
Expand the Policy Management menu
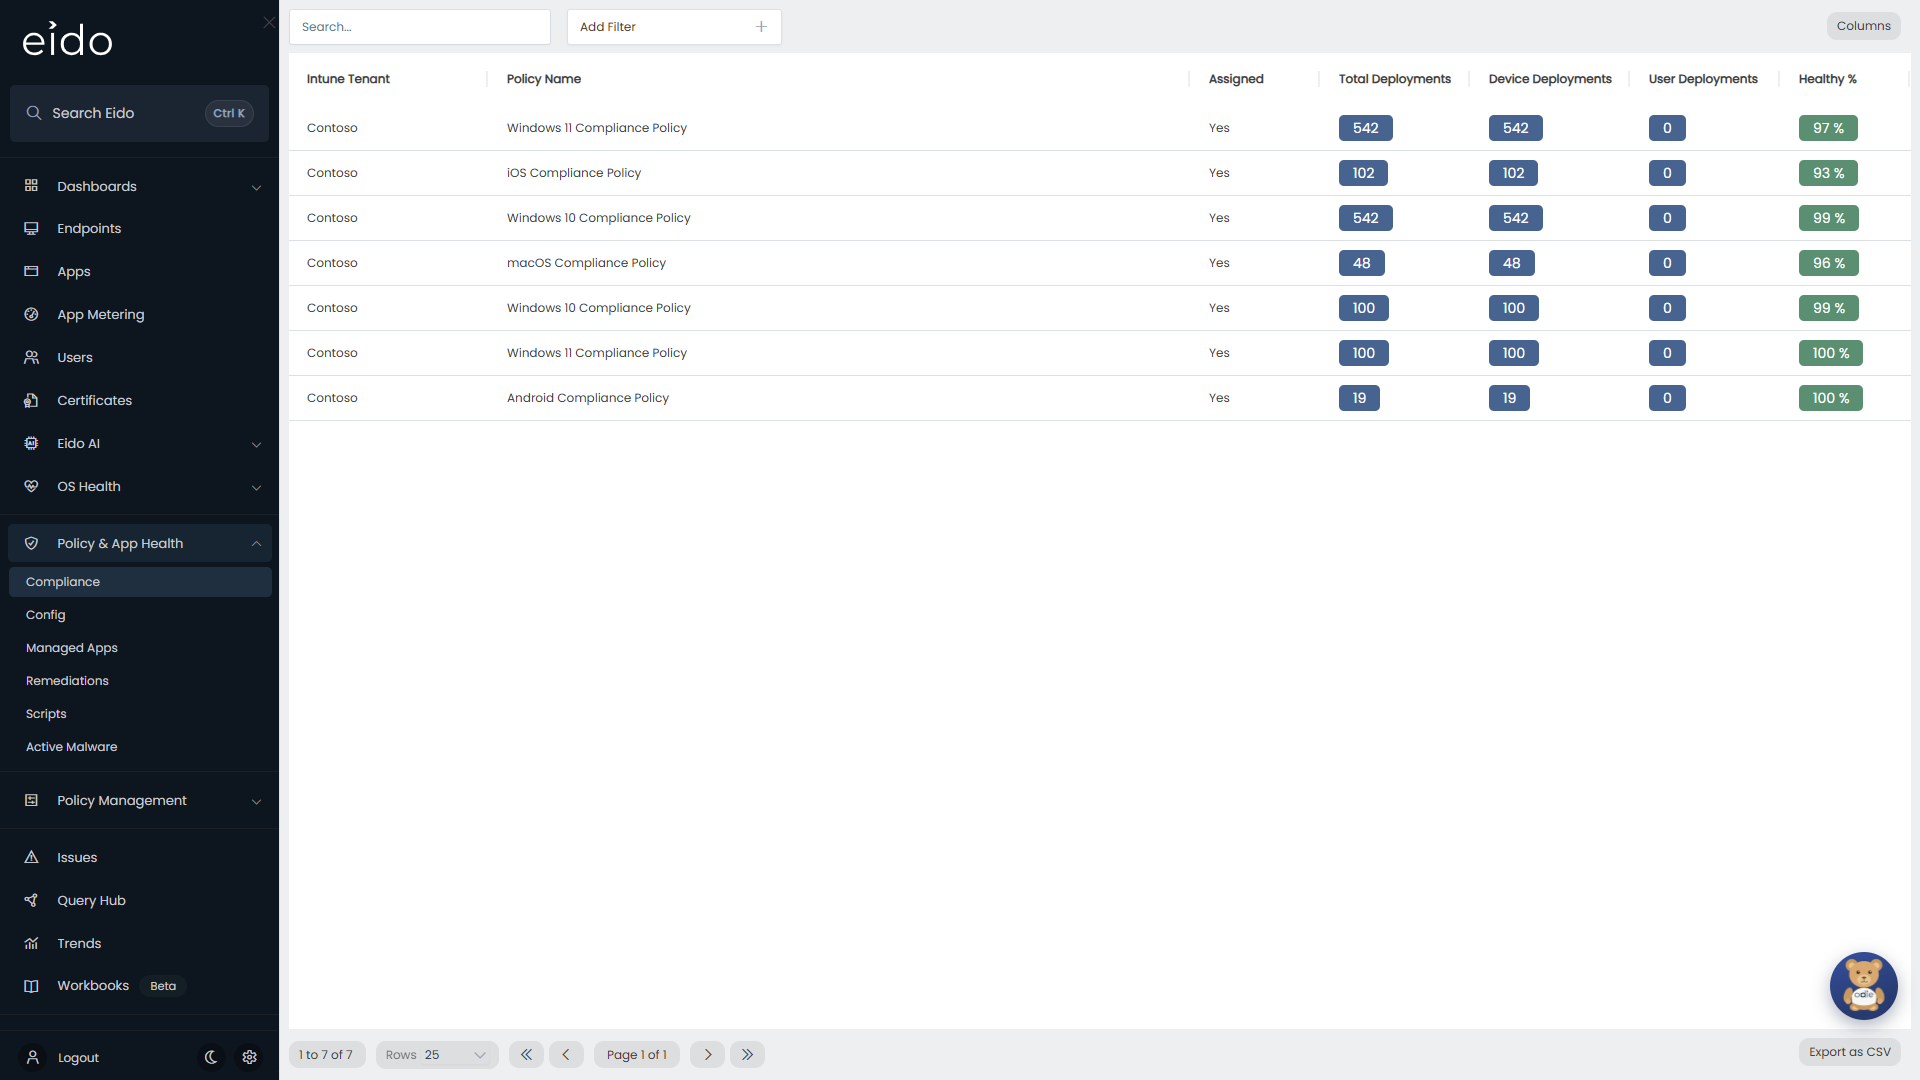(139, 801)
